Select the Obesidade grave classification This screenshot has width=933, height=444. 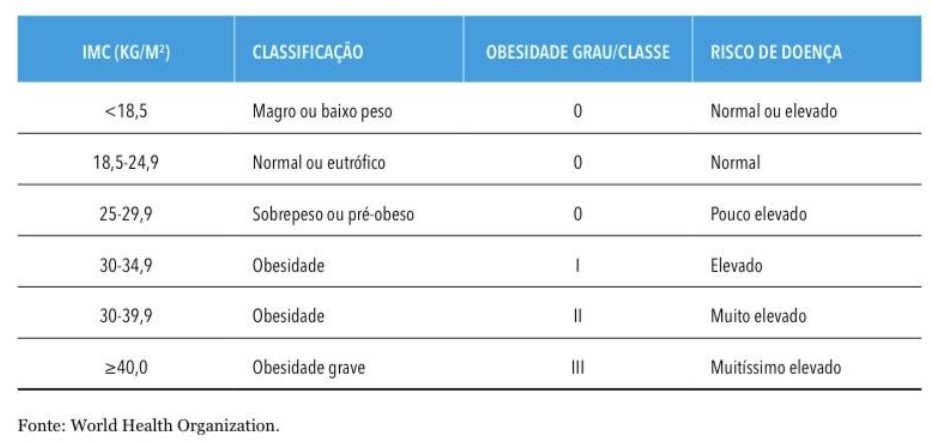pyautogui.click(x=308, y=368)
